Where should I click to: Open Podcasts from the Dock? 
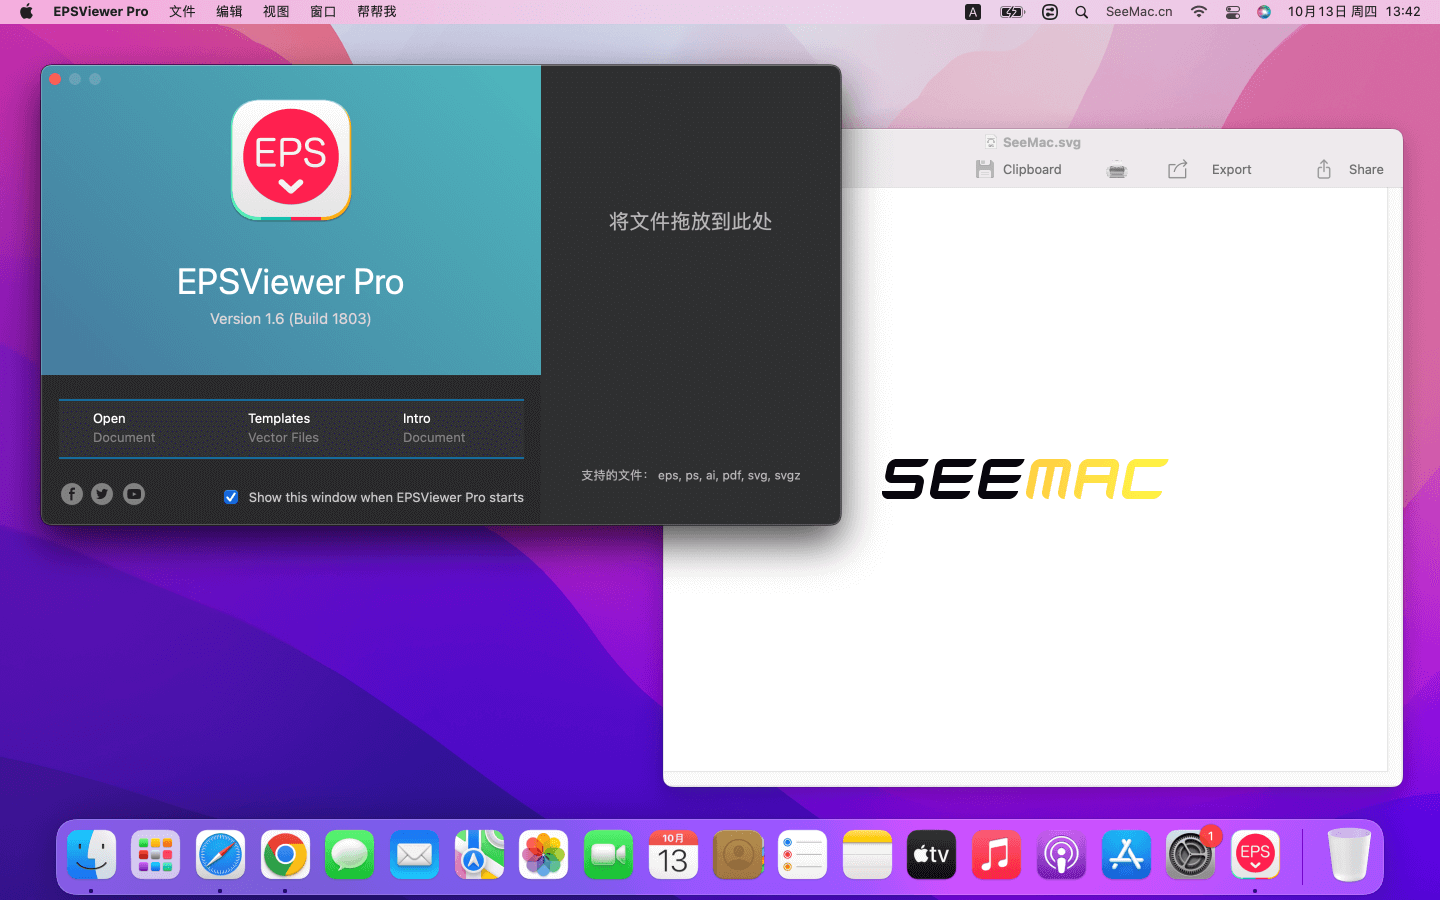pos(1061,855)
